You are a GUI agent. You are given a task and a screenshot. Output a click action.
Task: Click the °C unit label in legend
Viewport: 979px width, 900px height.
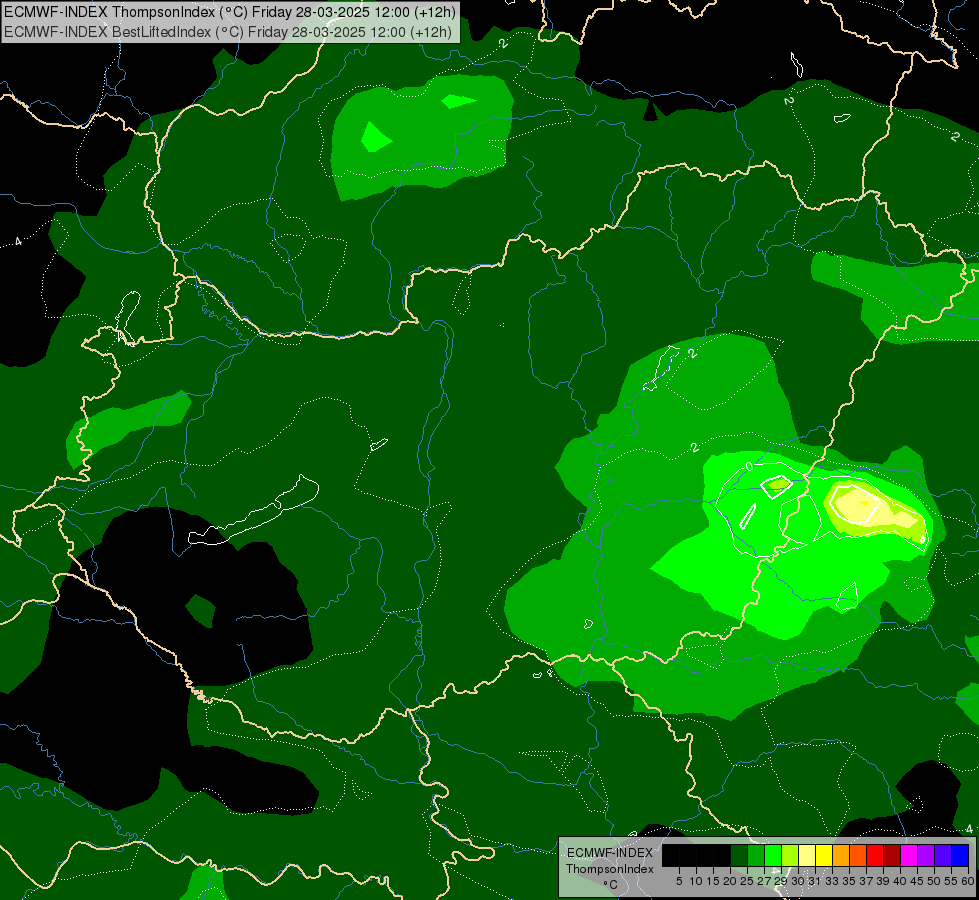point(611,884)
